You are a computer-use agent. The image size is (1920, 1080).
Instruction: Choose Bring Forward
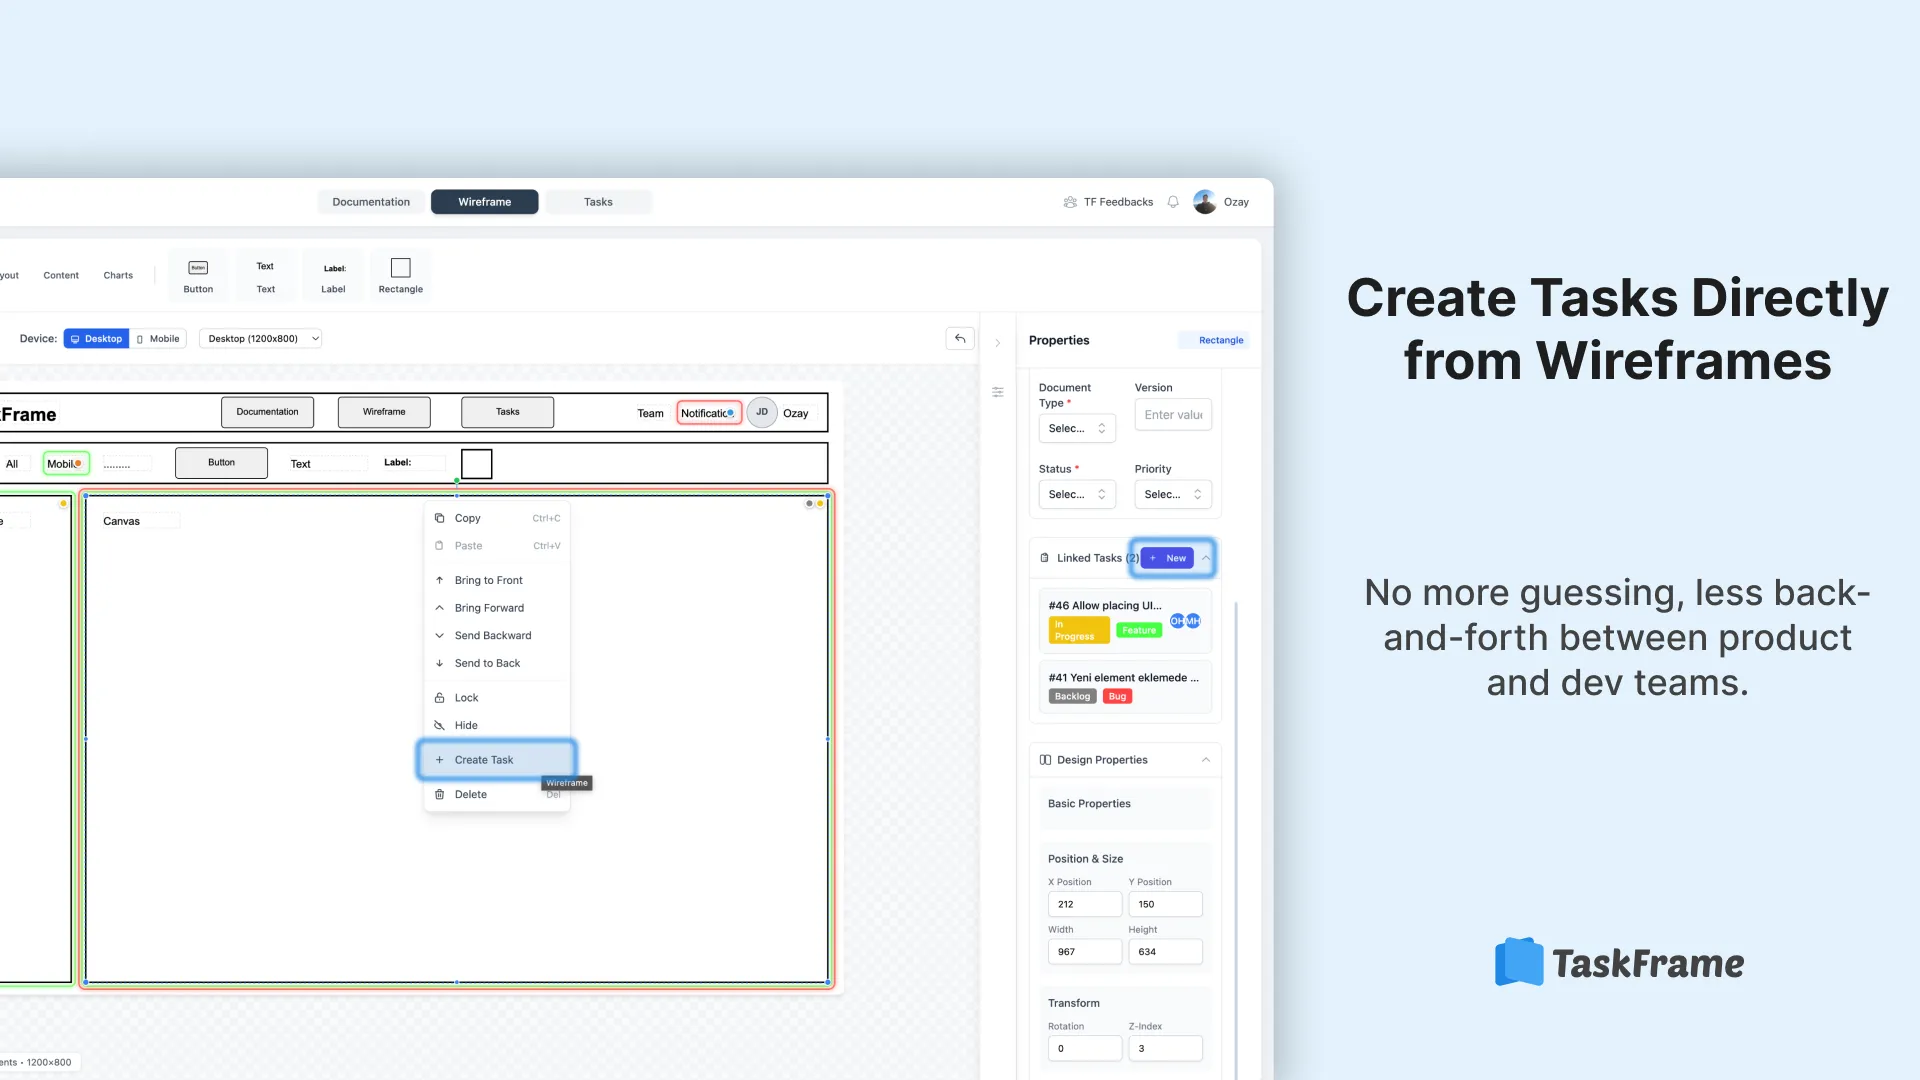(497, 608)
